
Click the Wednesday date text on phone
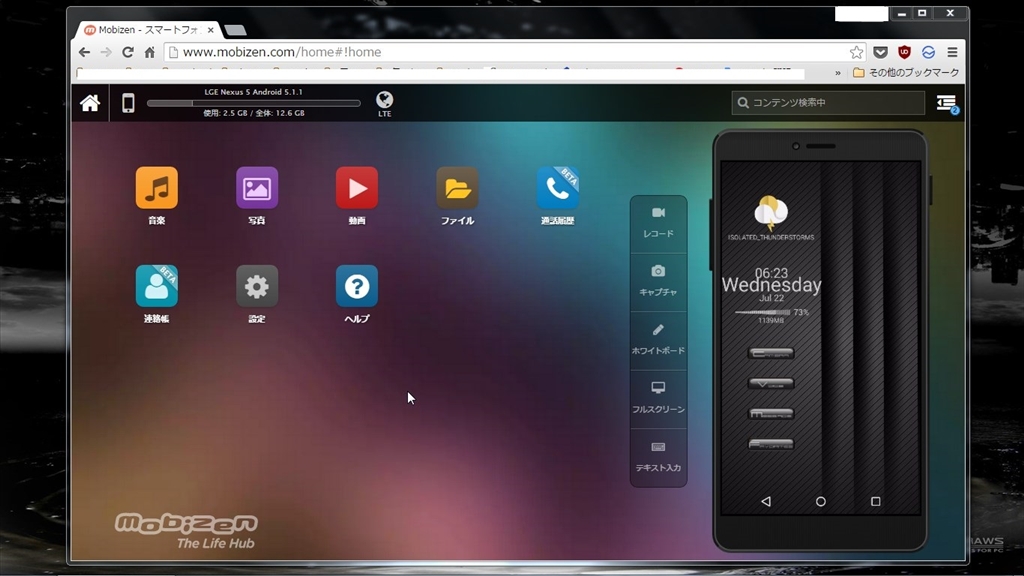pos(771,285)
